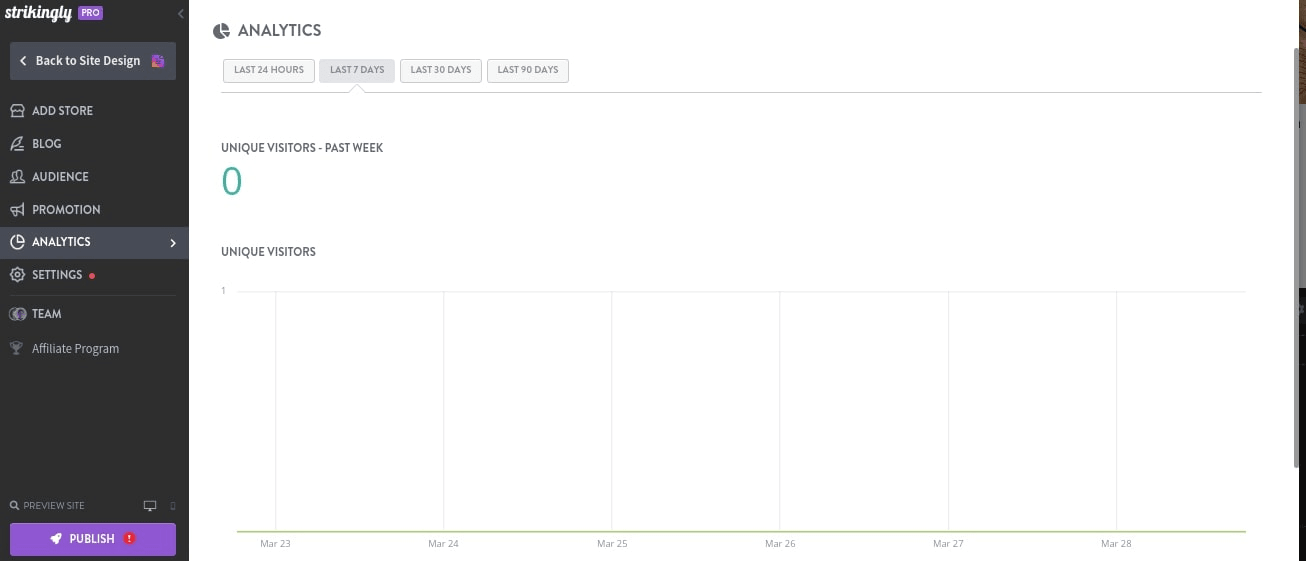Go back to Site Design
The height and width of the screenshot is (561, 1306).
click(93, 61)
